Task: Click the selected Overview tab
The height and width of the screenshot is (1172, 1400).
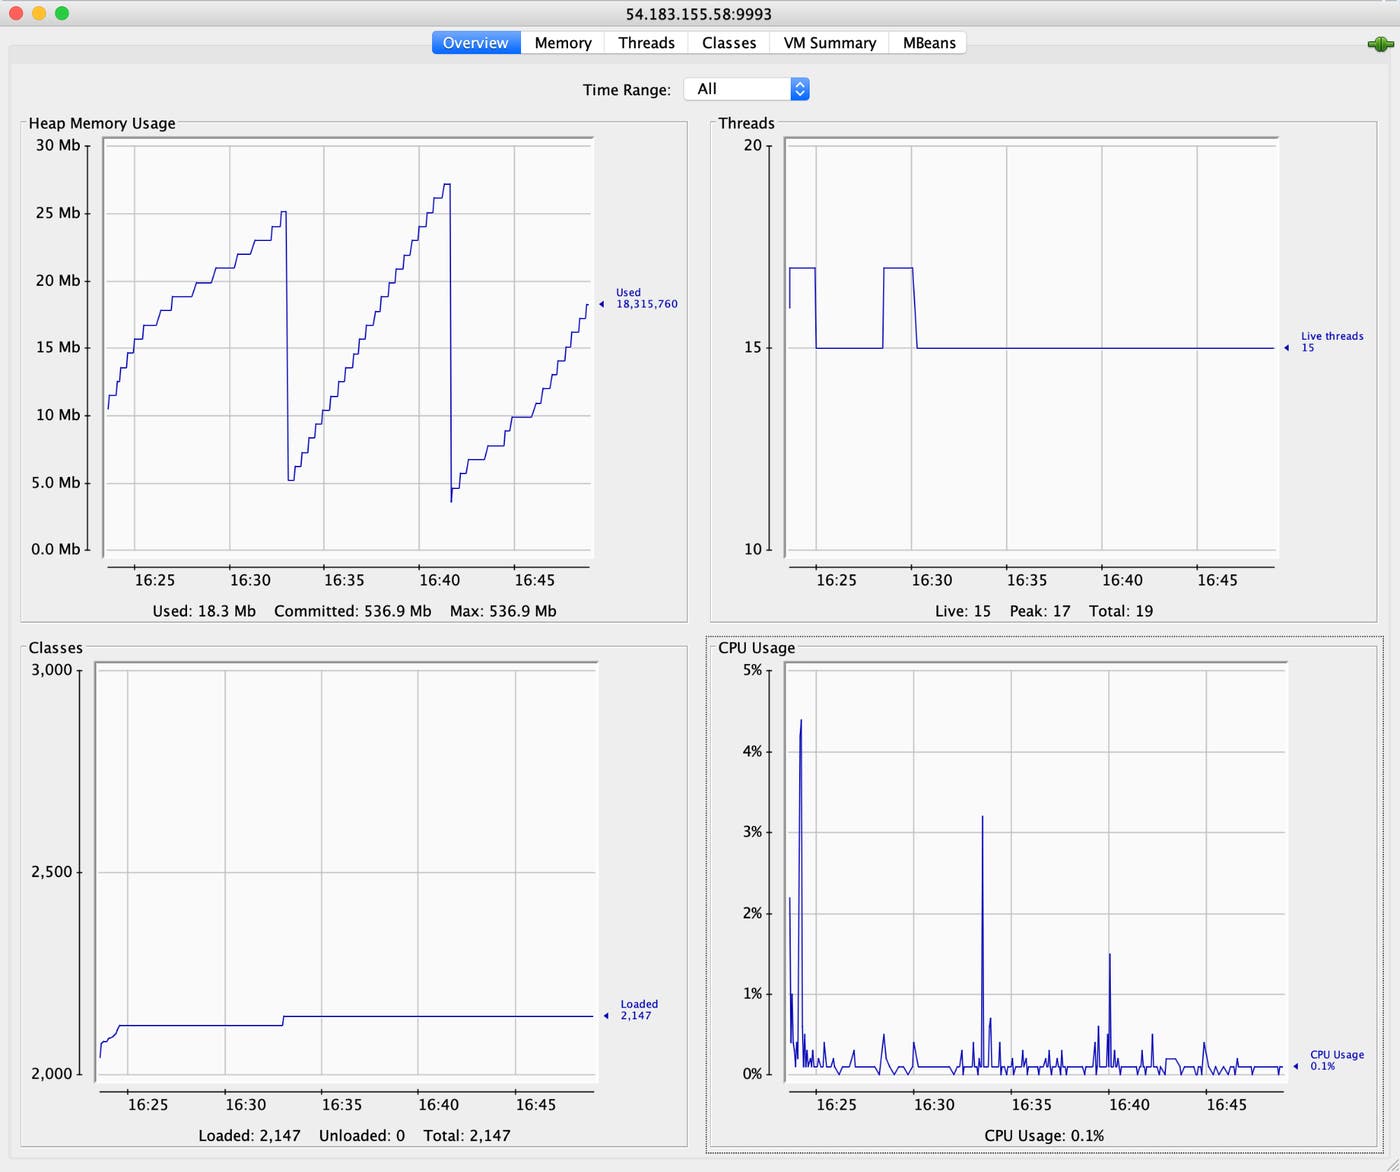Action: pyautogui.click(x=475, y=42)
